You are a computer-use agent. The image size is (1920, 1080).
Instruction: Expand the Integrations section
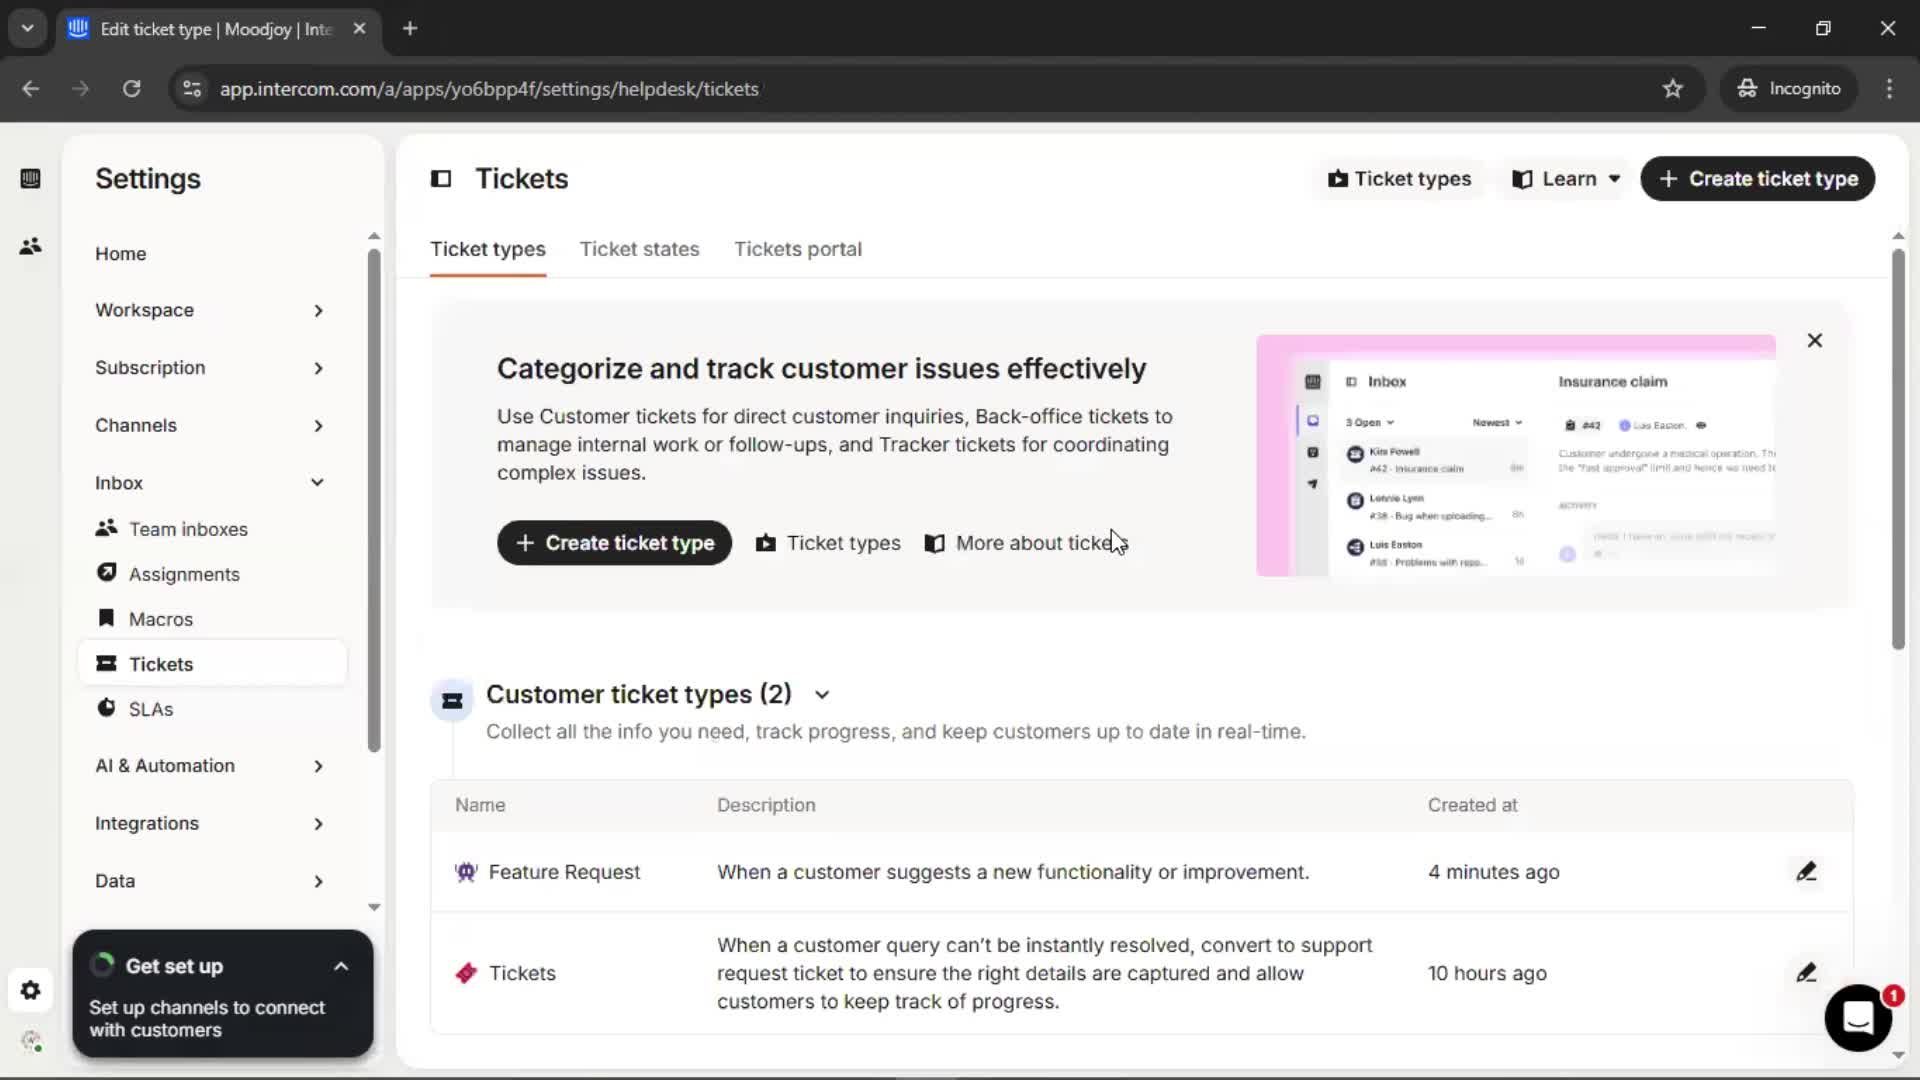click(x=210, y=824)
